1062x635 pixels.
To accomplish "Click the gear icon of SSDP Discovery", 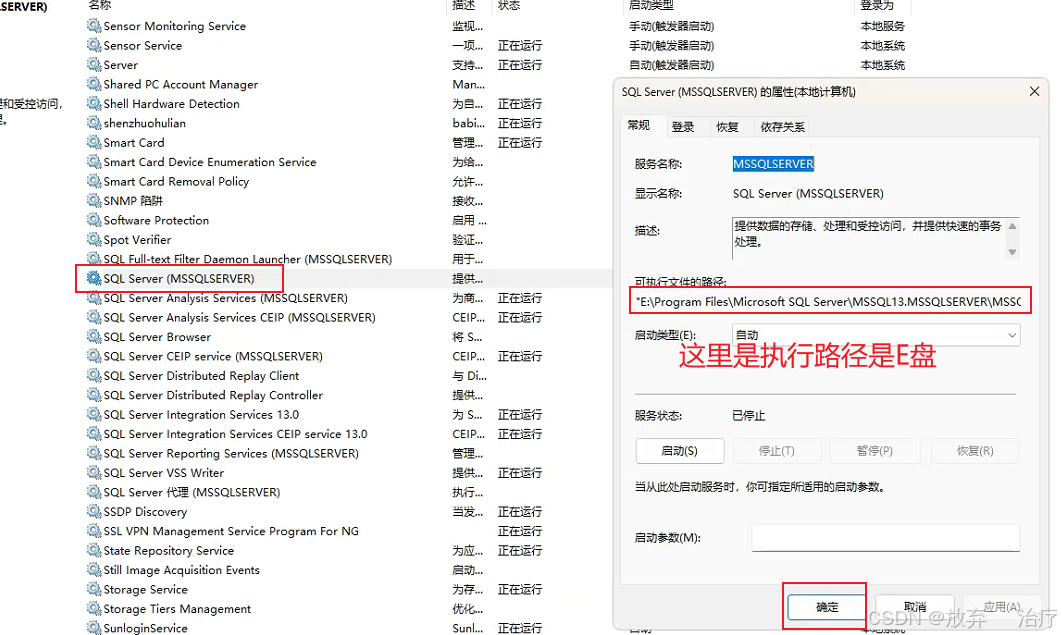I will [x=93, y=512].
